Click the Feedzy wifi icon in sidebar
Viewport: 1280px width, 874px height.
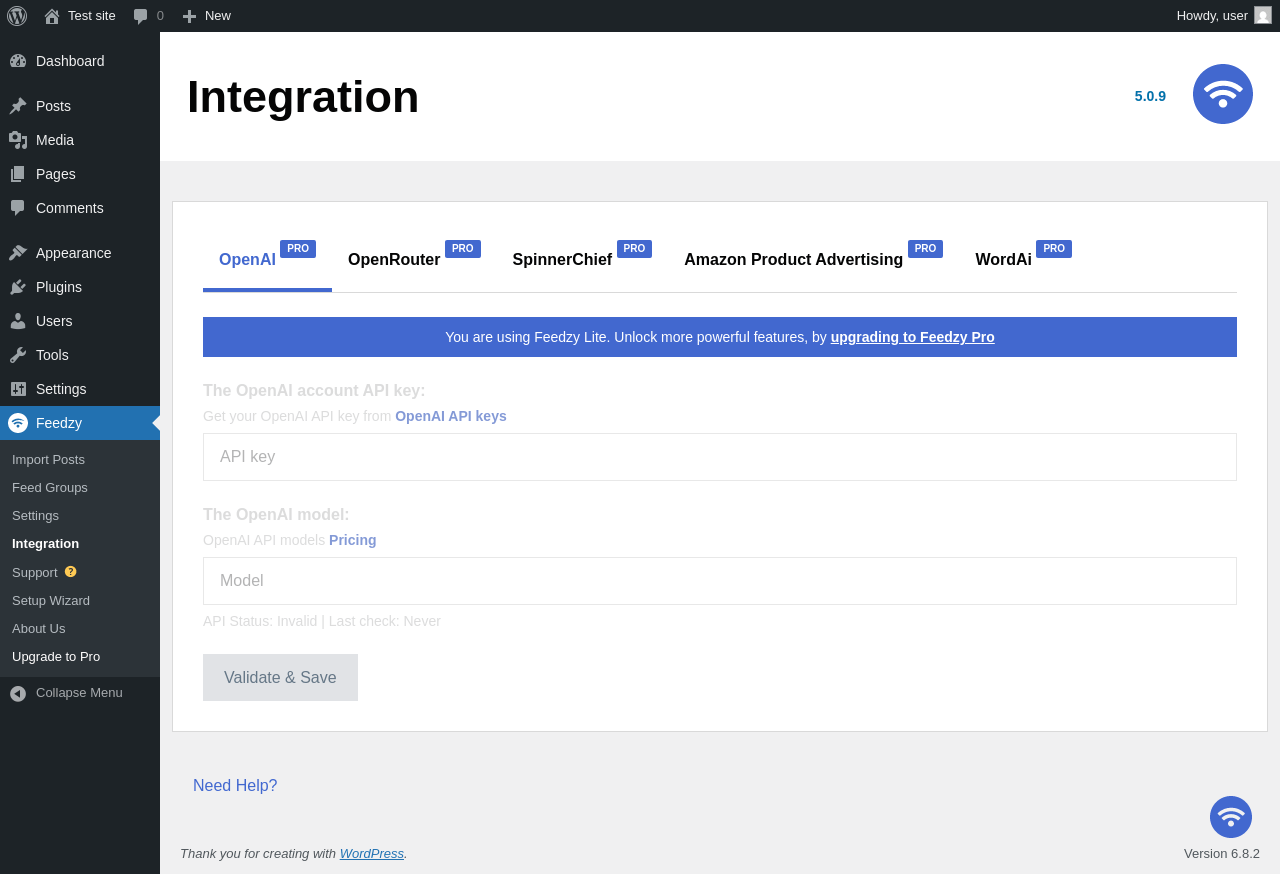pos(18,423)
